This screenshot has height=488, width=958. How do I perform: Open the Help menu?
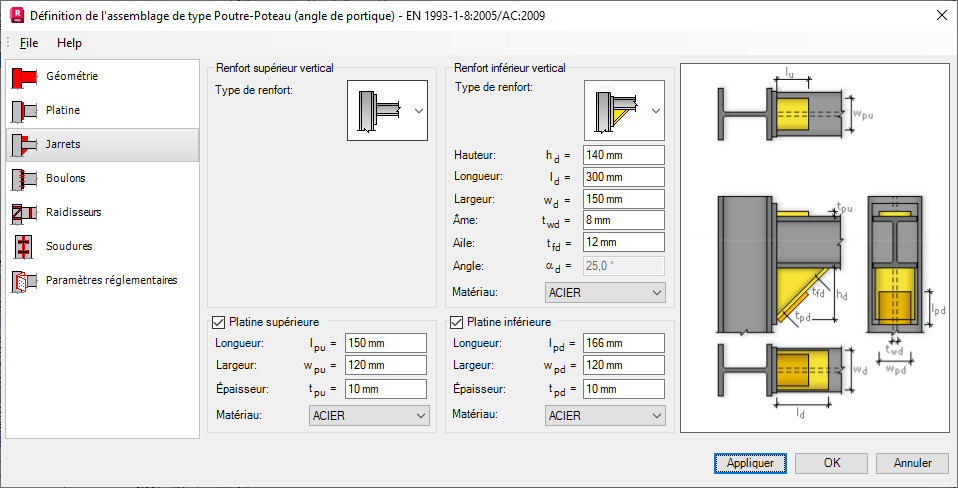coord(70,43)
